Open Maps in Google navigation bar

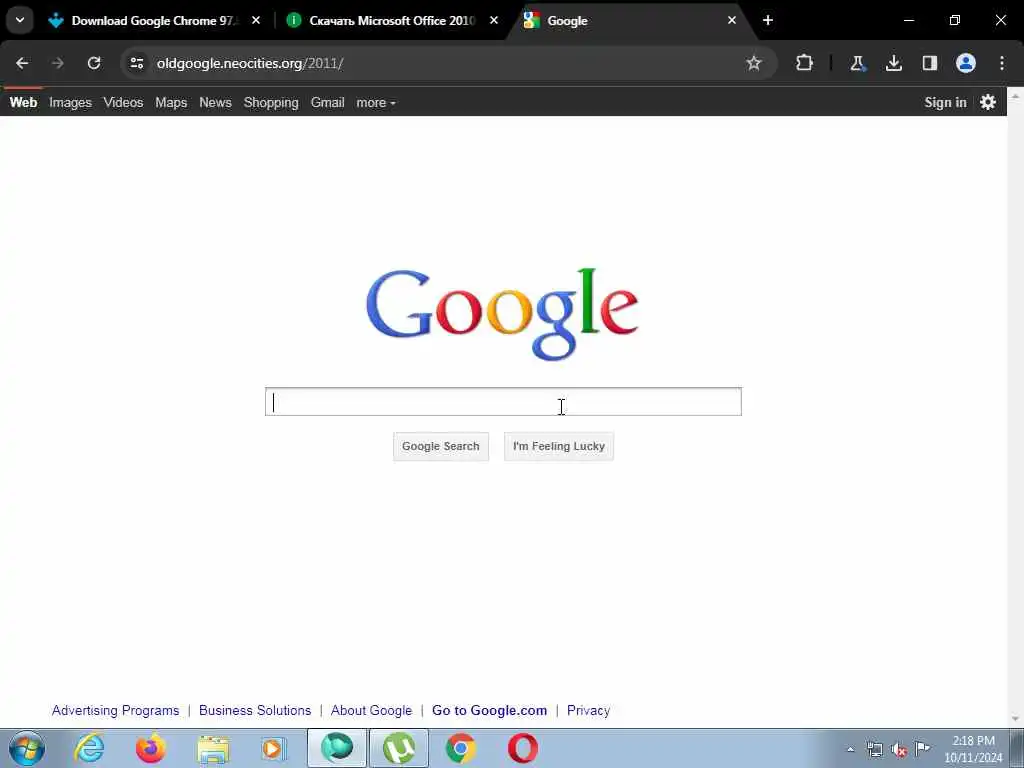171,103
